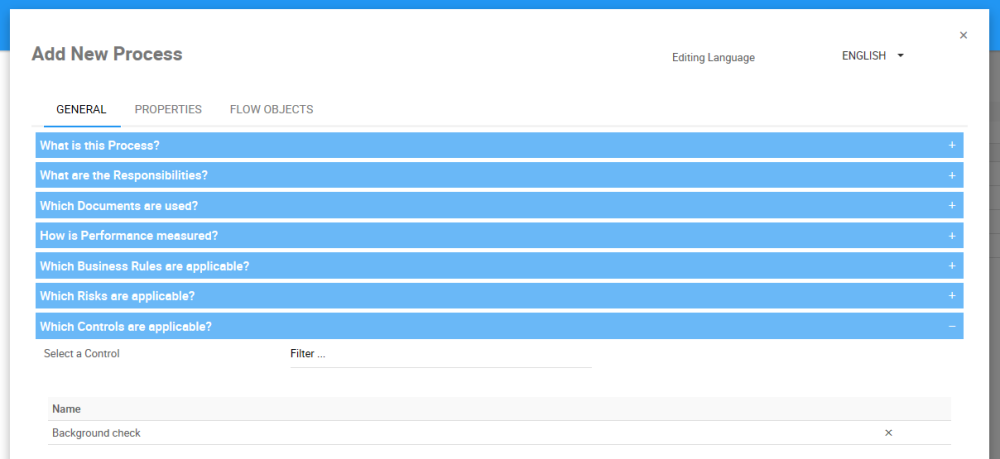Expand the 'What is this Process?' plus icon
This screenshot has width=1000, height=459.
(952, 146)
